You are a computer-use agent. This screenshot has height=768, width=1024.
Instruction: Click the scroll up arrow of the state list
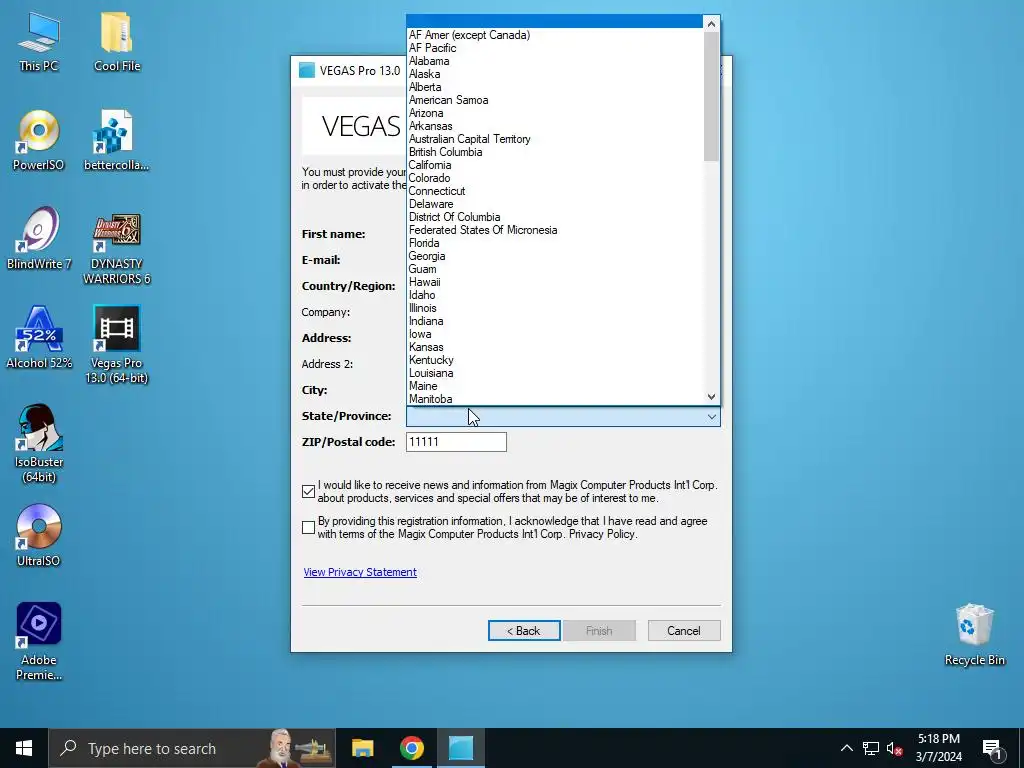pos(711,24)
